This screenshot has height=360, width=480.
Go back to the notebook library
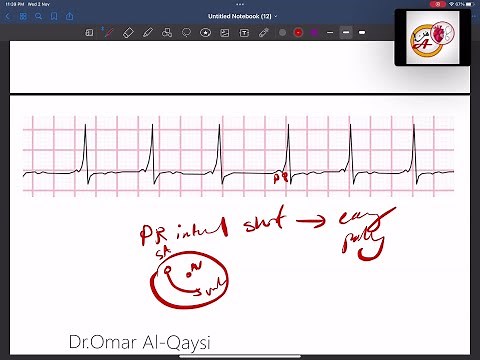pos(8,16)
